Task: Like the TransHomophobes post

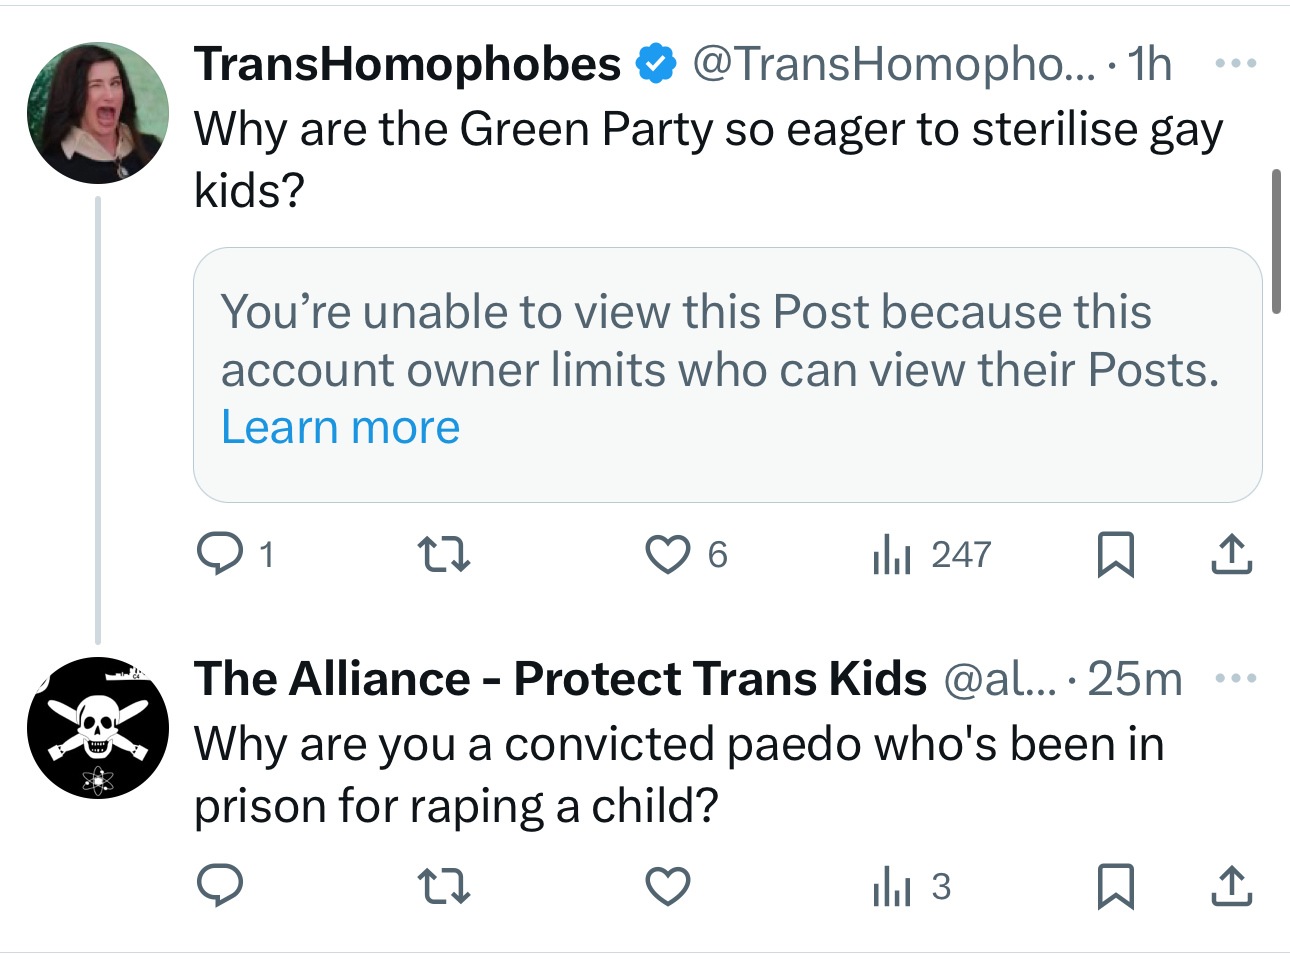Action: click(x=668, y=554)
